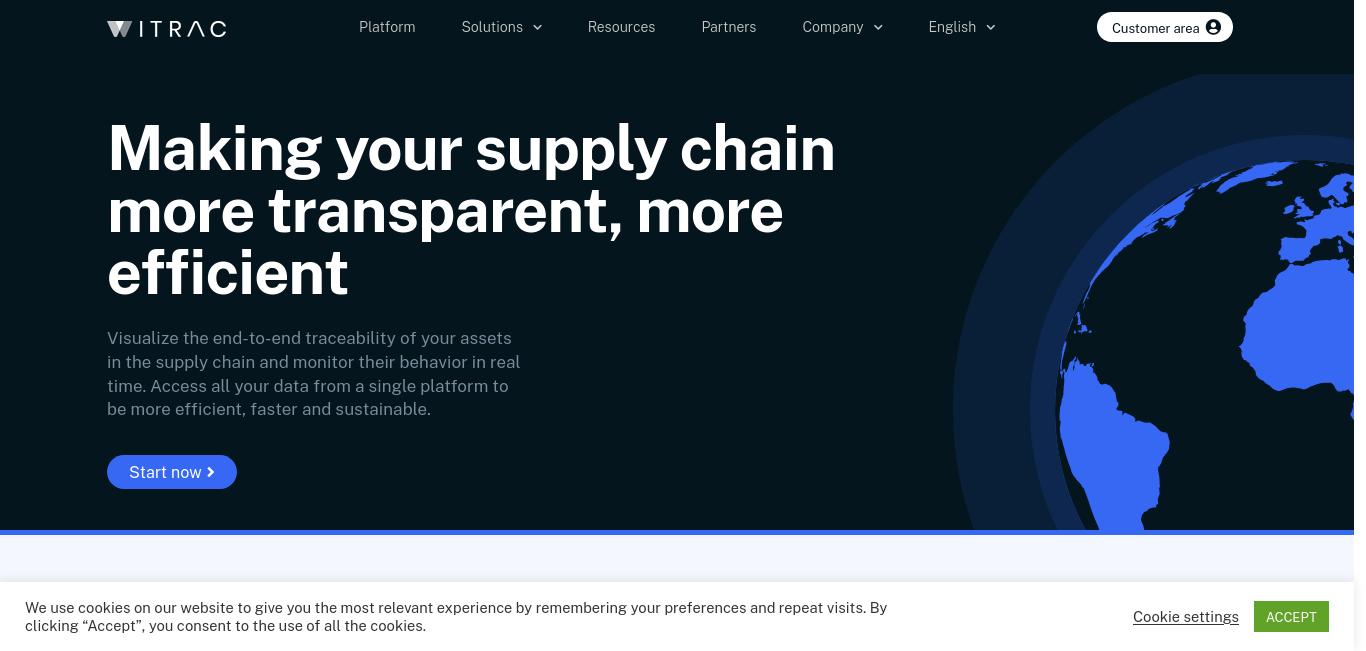The image size is (1366, 651).
Task: Expand the Solutions dropdown chevron
Action: (537, 27)
